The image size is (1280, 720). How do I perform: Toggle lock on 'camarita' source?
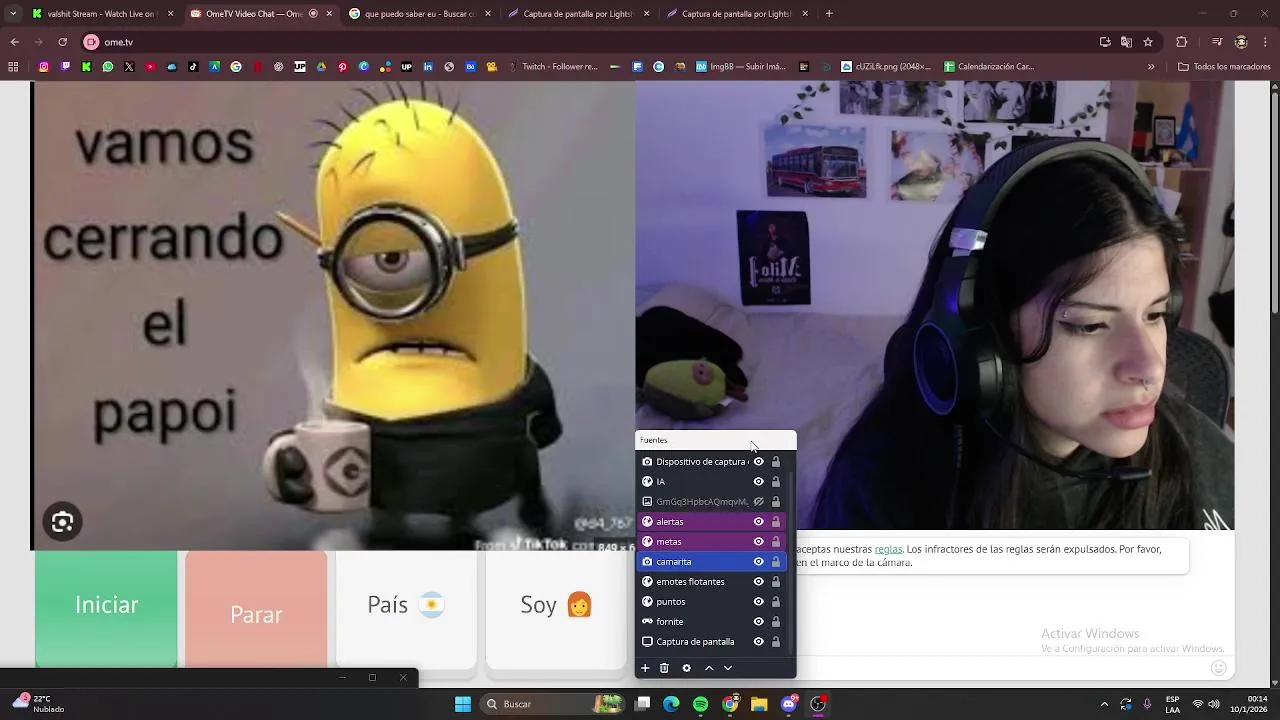click(x=775, y=562)
